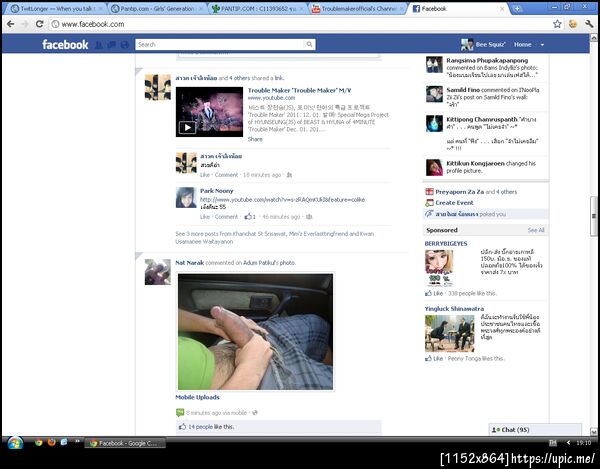600x469 pixels.
Task: Open the Yingluck Shinawatra ad thumbnail
Action: pos(449,333)
